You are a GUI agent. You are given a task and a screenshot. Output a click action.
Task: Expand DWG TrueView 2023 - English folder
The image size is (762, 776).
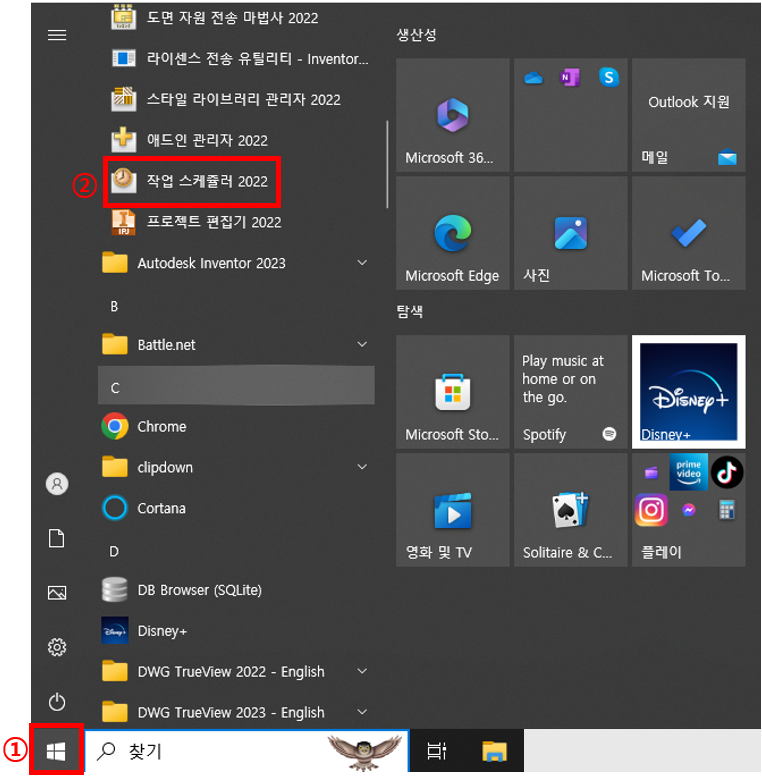[x=236, y=712]
